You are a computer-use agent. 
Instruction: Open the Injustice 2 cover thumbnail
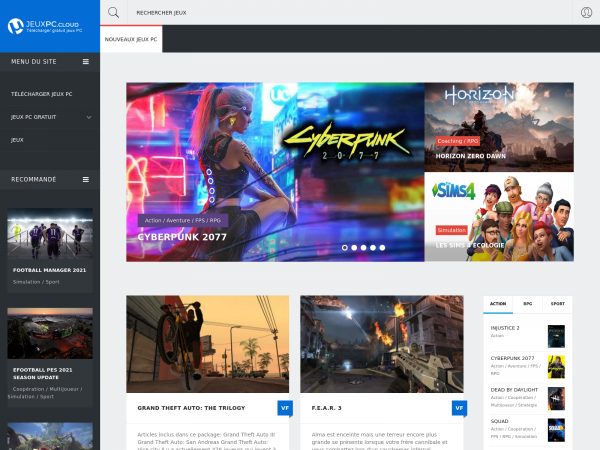[x=556, y=336]
